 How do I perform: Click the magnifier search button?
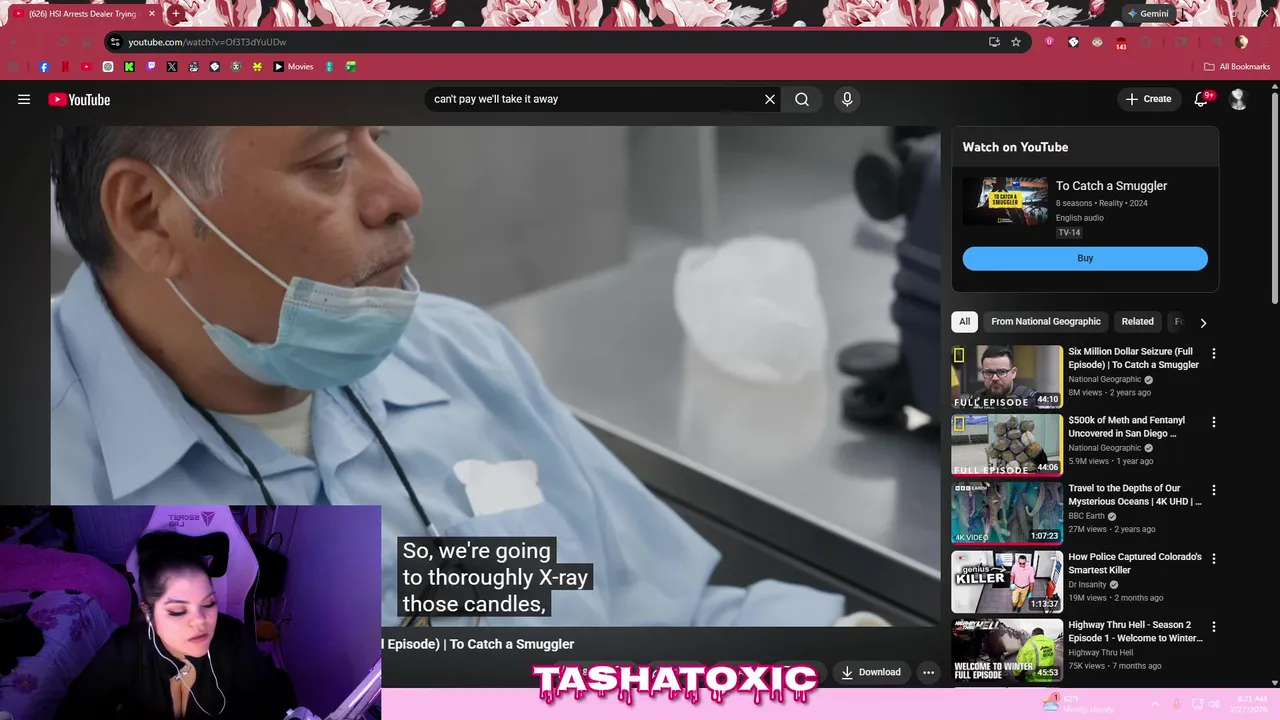(x=802, y=99)
